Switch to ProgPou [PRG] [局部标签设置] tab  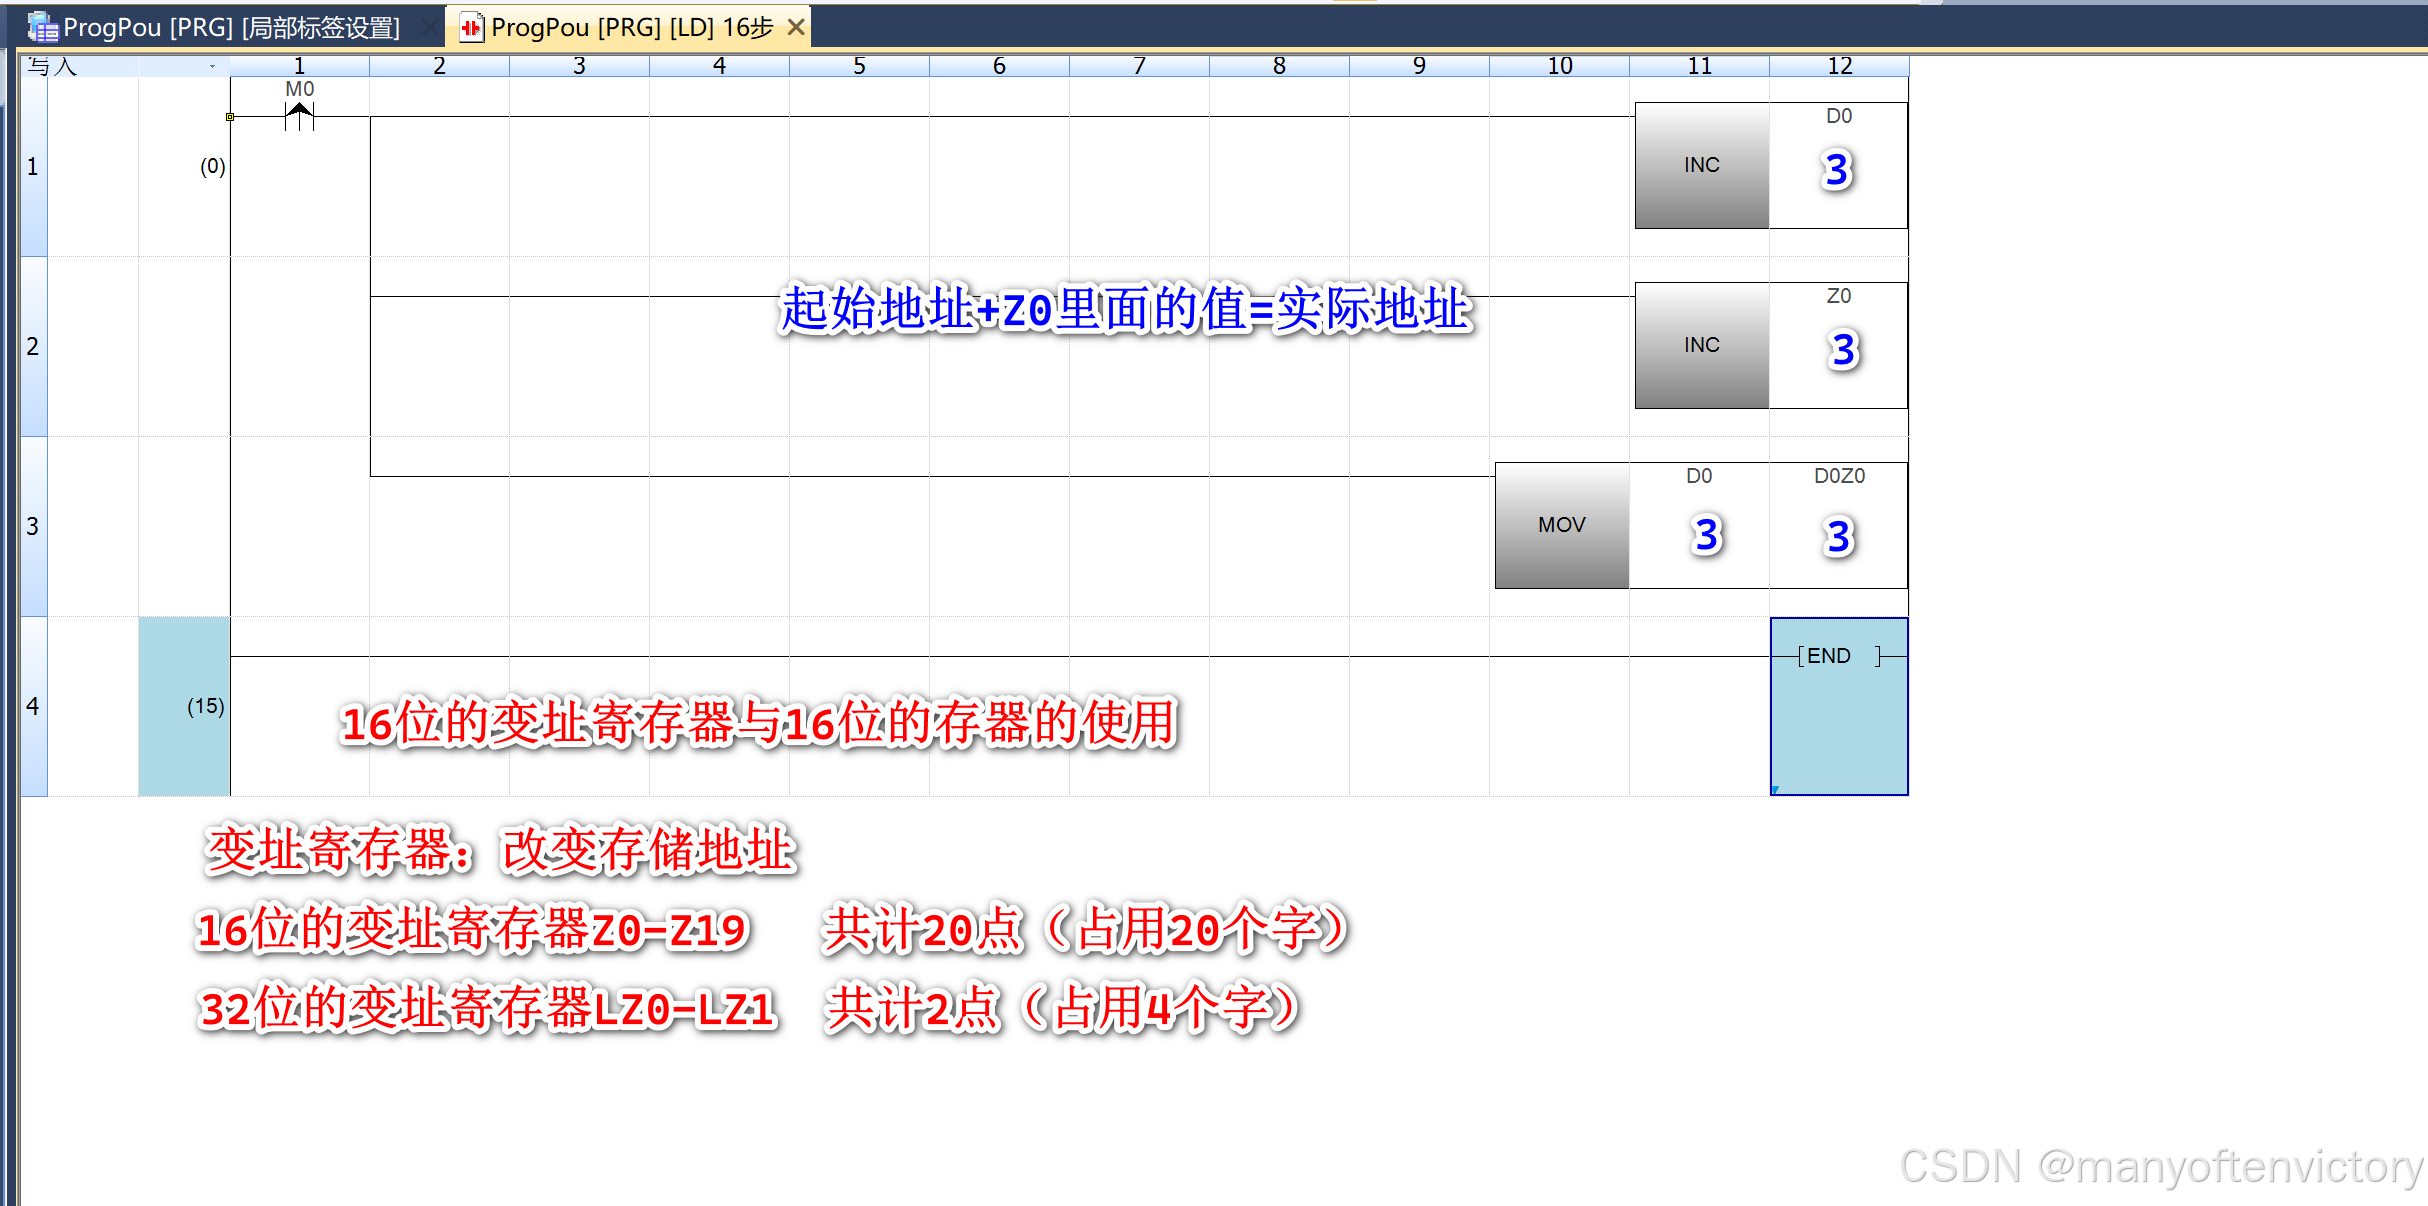tap(231, 27)
